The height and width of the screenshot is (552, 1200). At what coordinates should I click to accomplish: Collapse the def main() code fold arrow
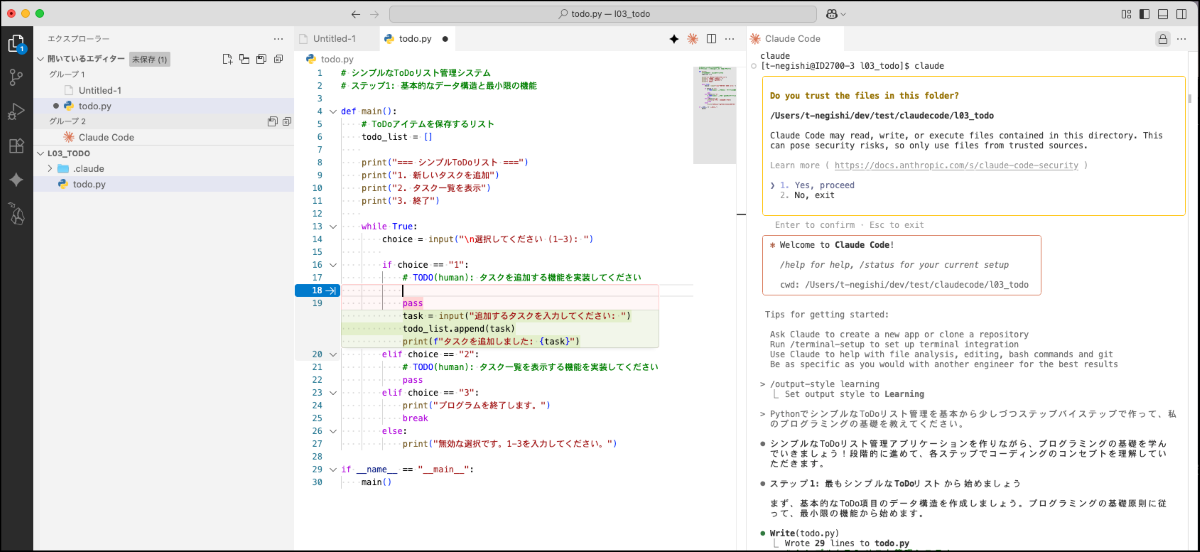(x=333, y=111)
